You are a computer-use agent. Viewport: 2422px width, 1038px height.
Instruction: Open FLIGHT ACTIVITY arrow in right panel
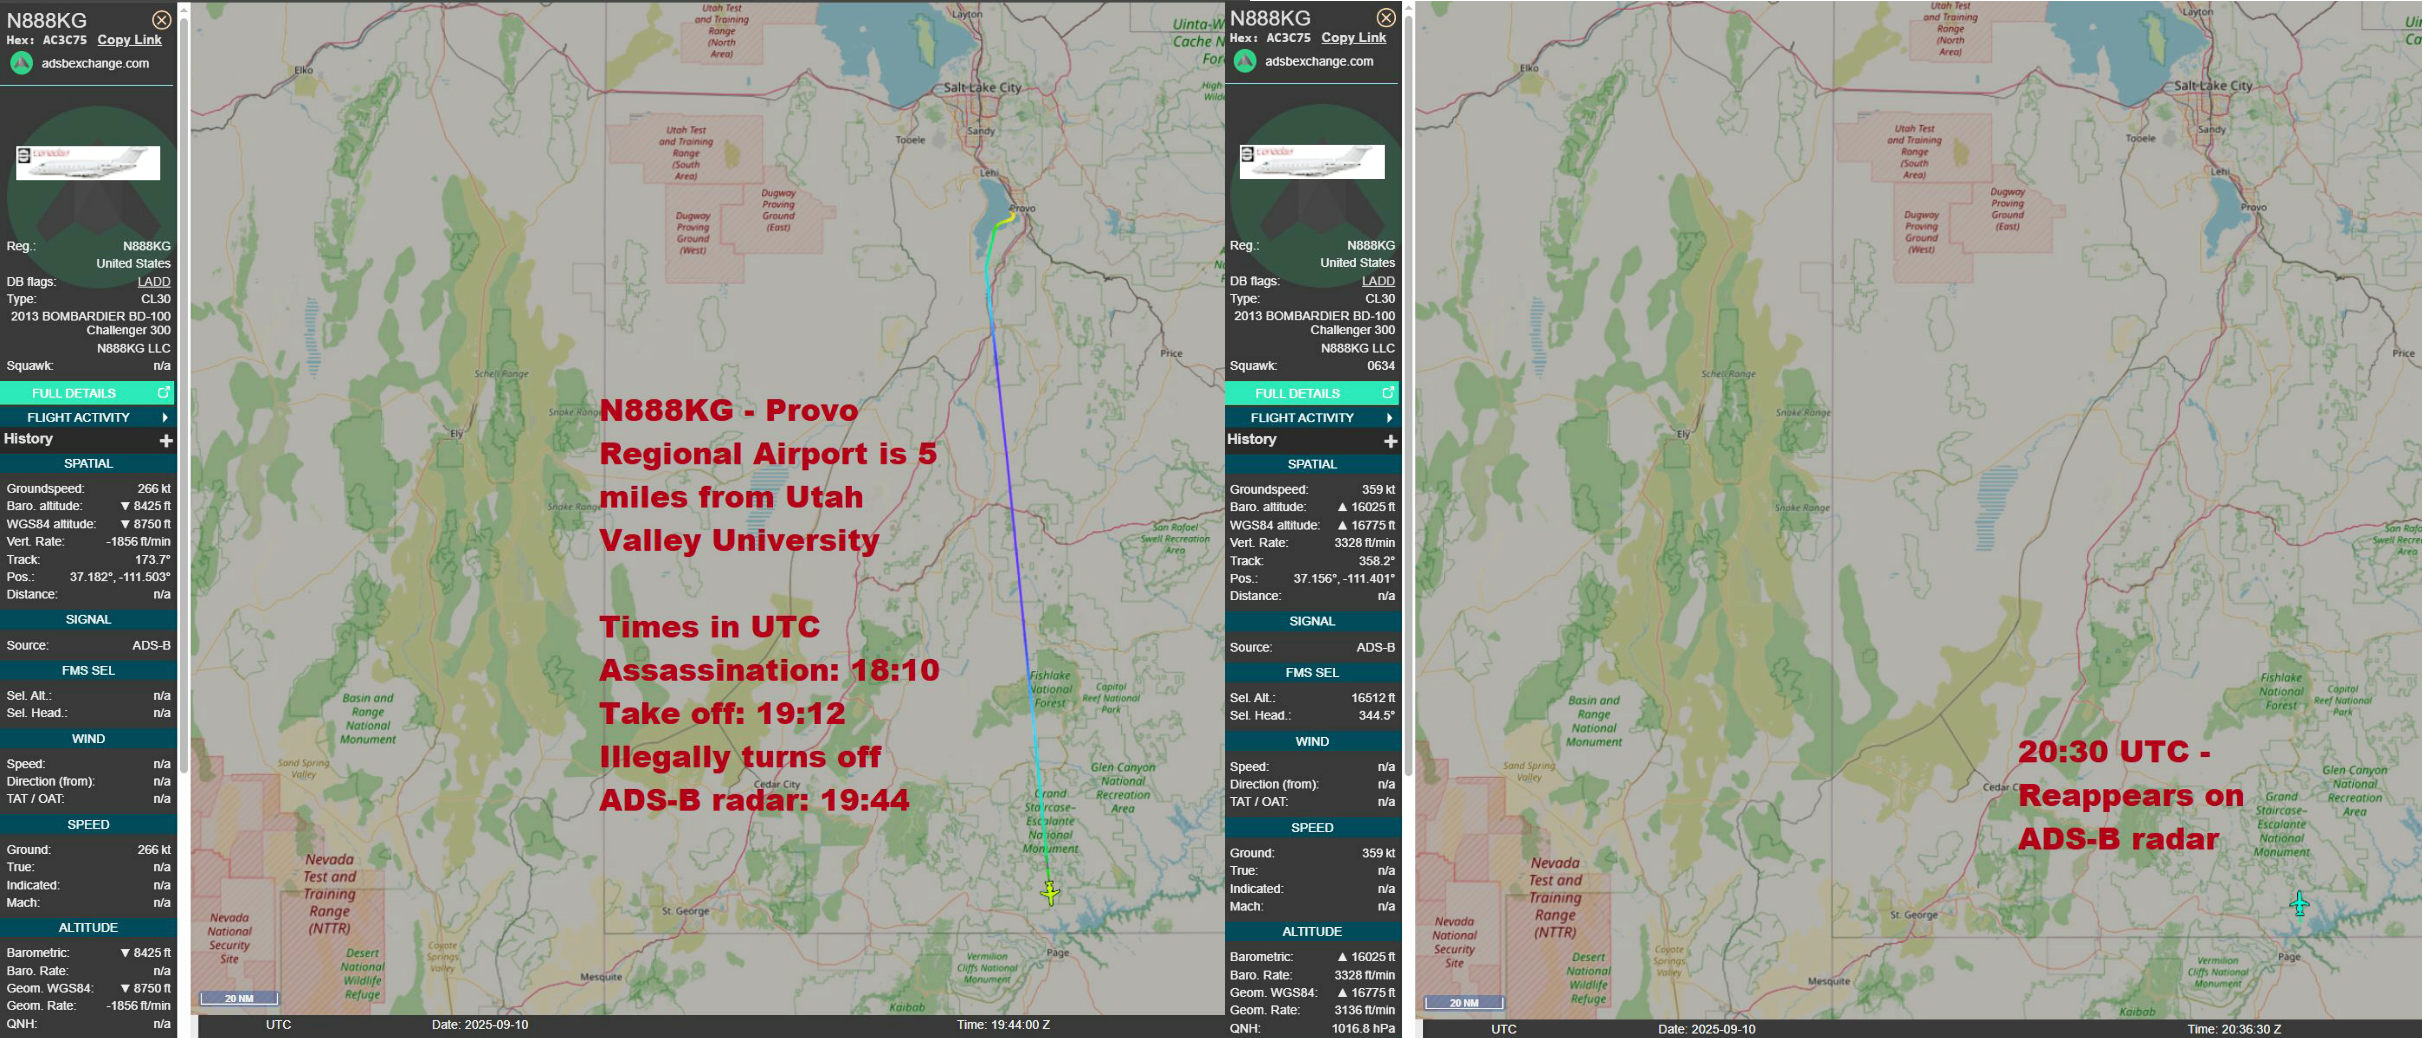[1388, 418]
